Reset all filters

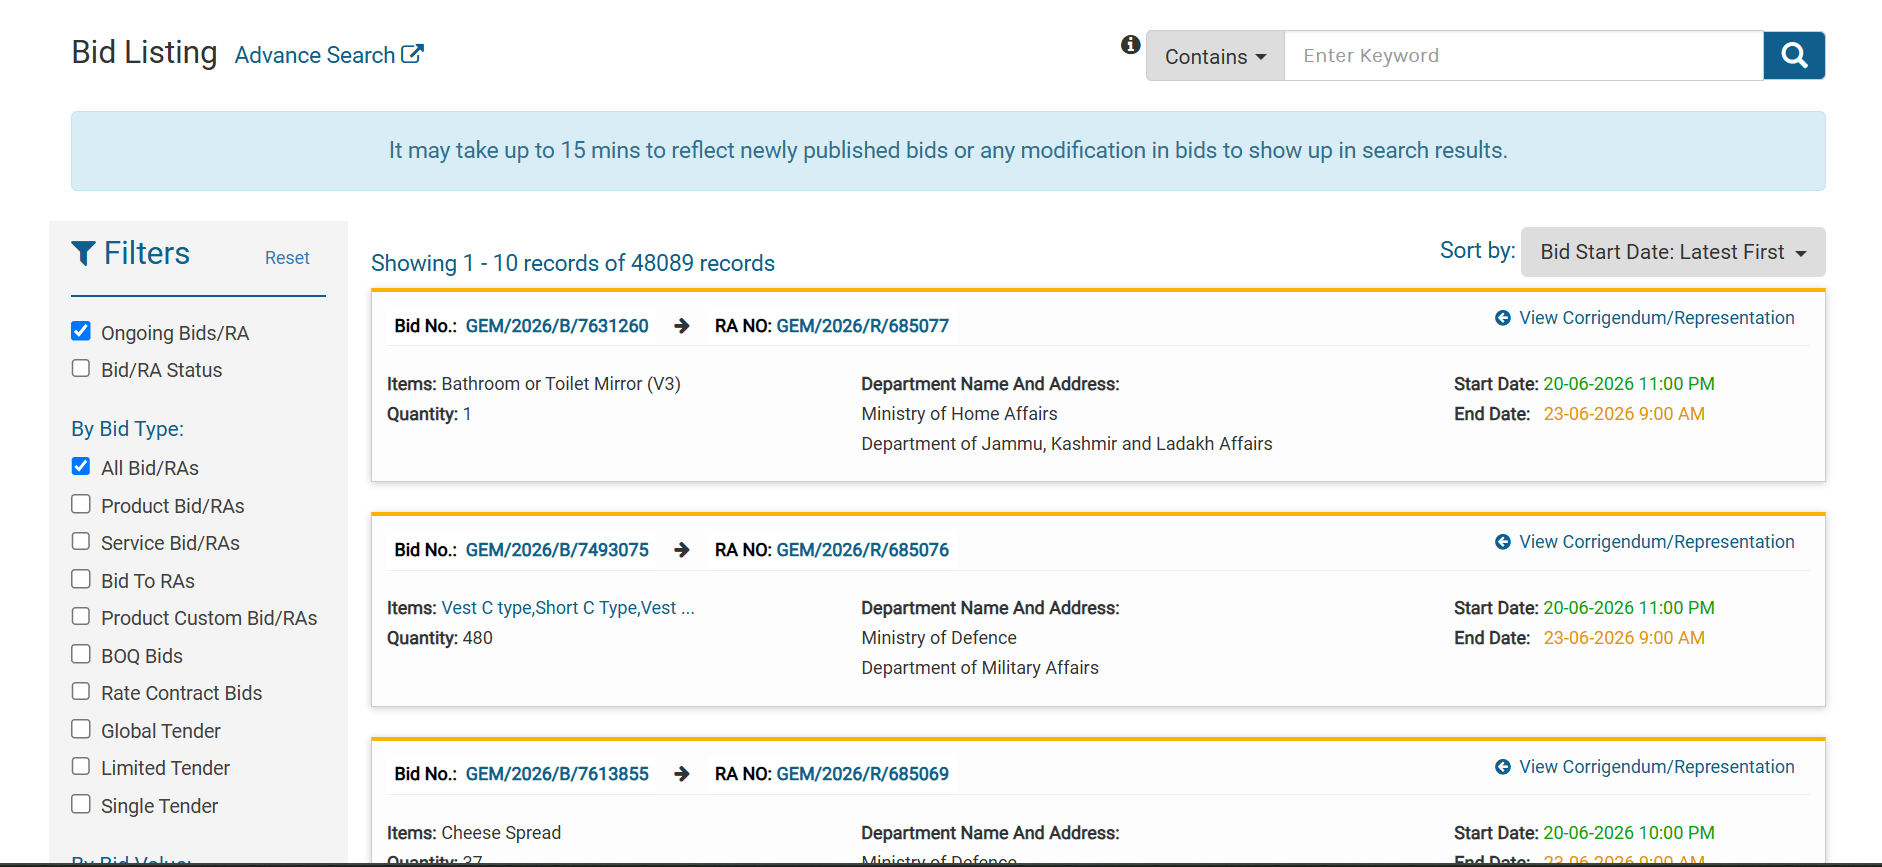click(x=287, y=258)
